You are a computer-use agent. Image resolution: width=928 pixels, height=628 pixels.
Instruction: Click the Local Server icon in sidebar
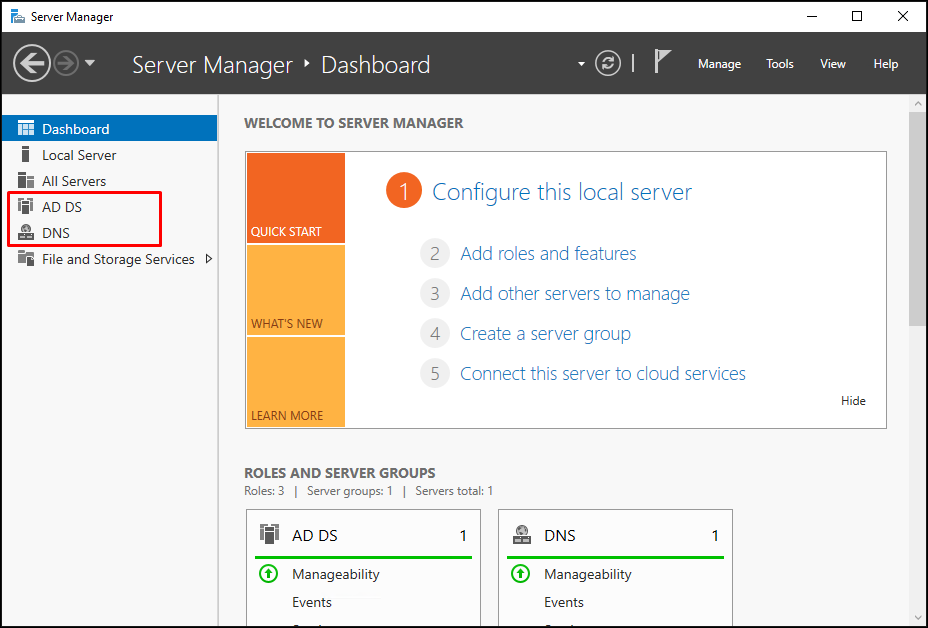coord(25,154)
